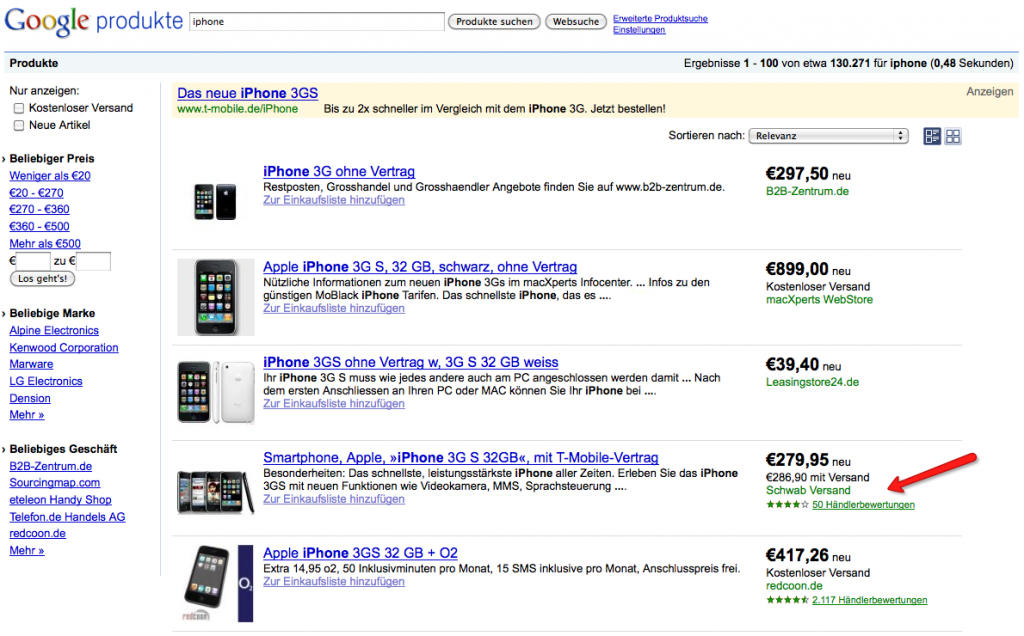Image resolution: width=1024 pixels, height=636 pixels.
Task: Filter by brand LG Electronics
Action: [x=46, y=381]
